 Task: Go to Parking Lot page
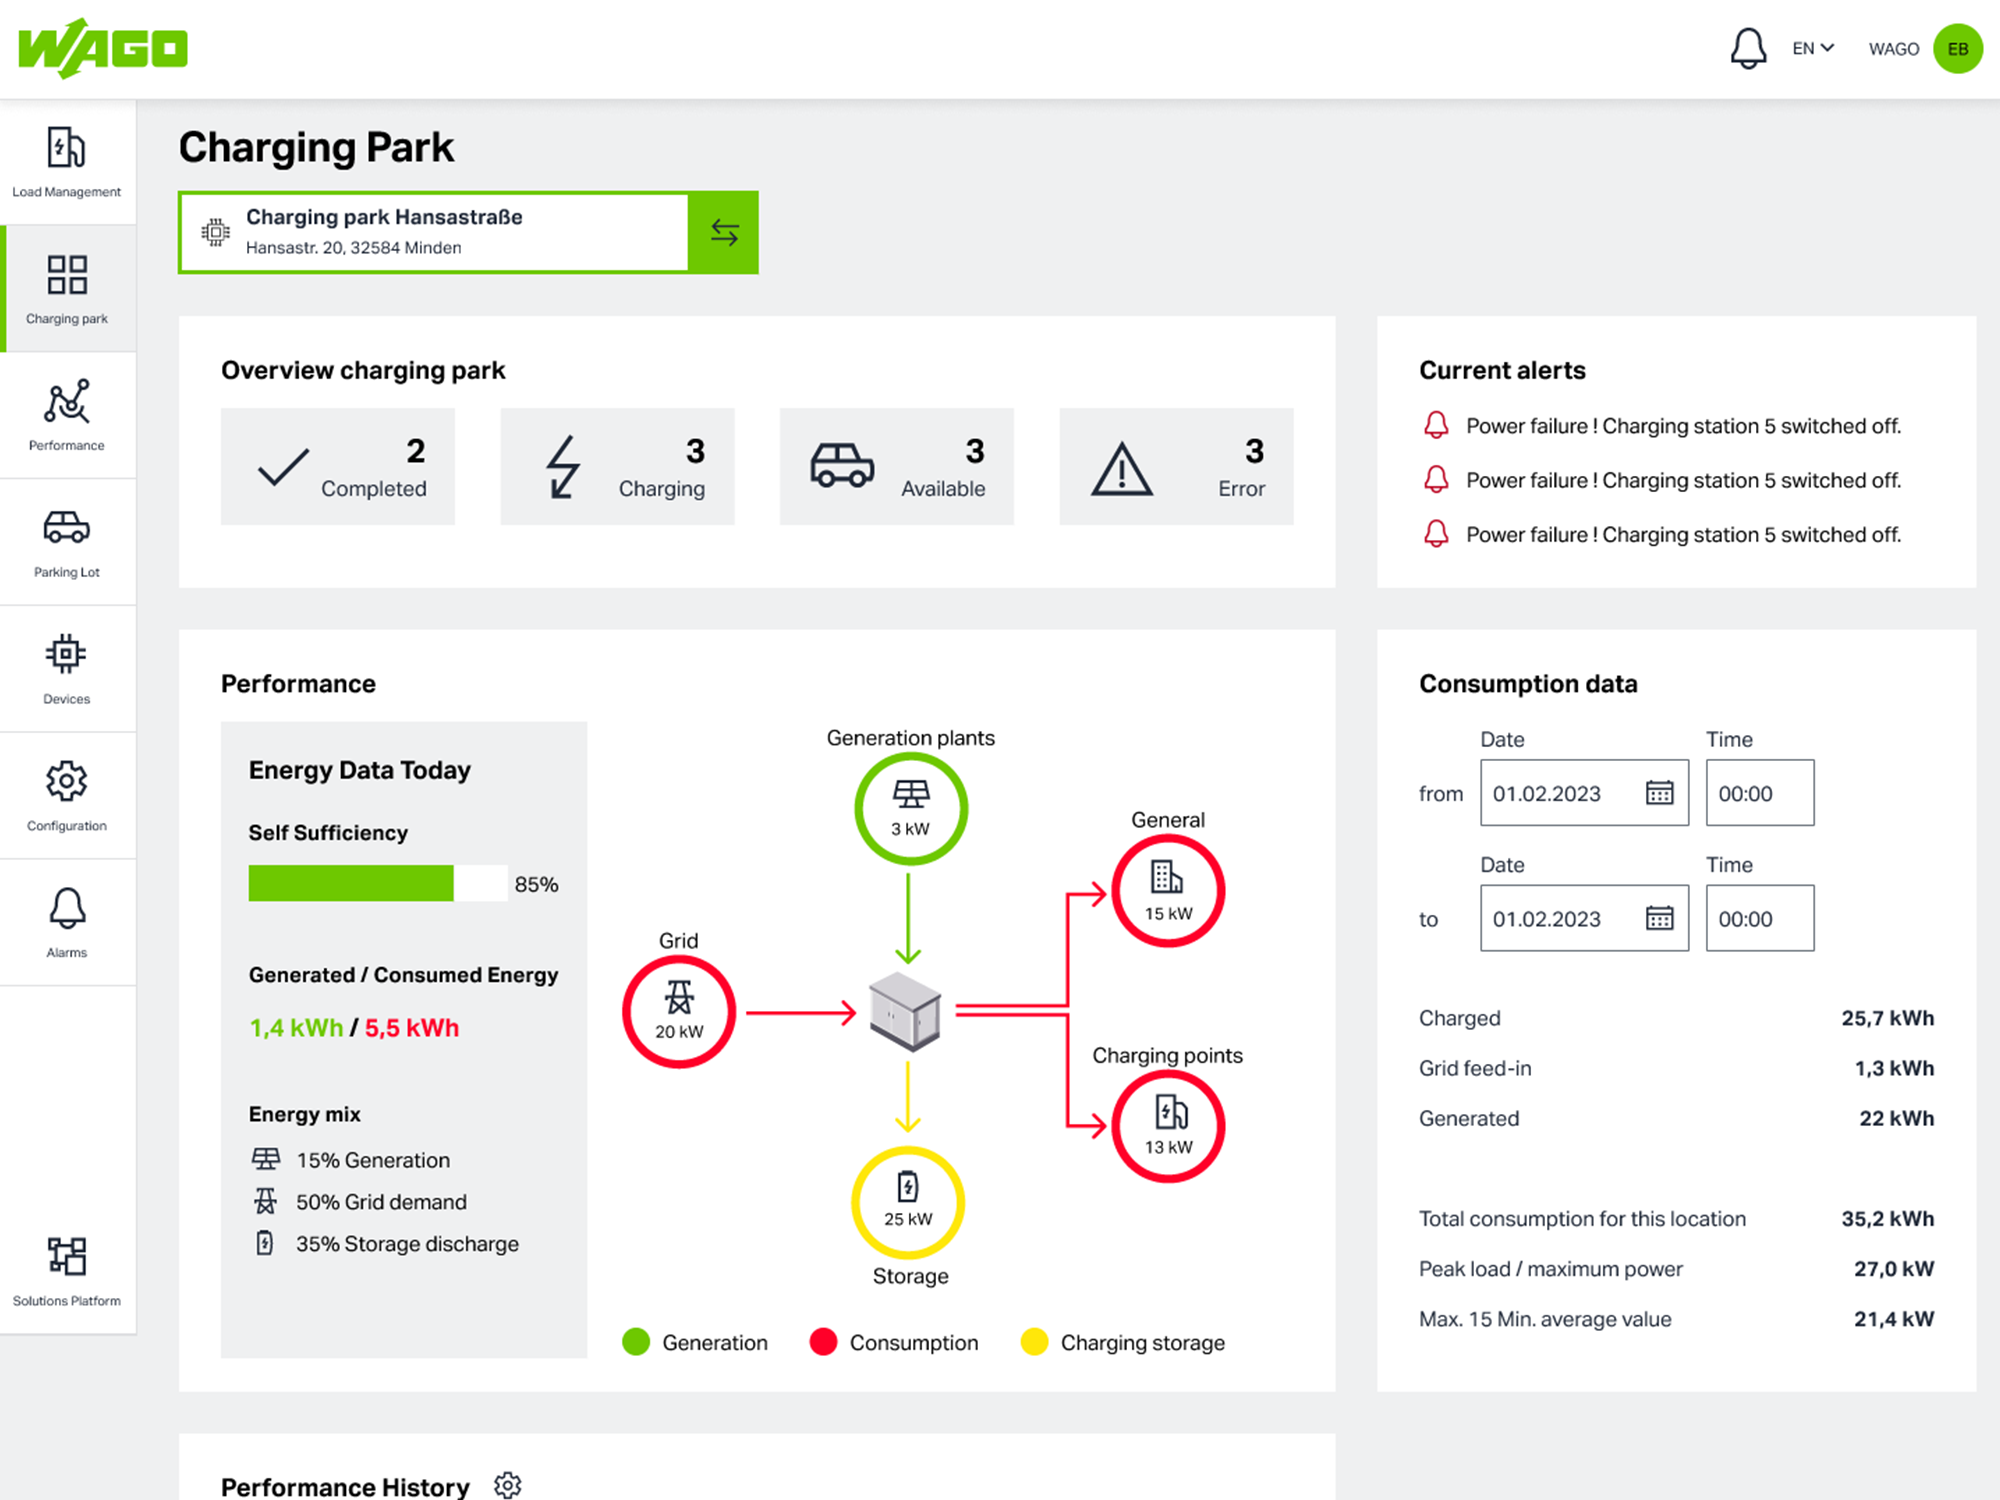coord(67,542)
